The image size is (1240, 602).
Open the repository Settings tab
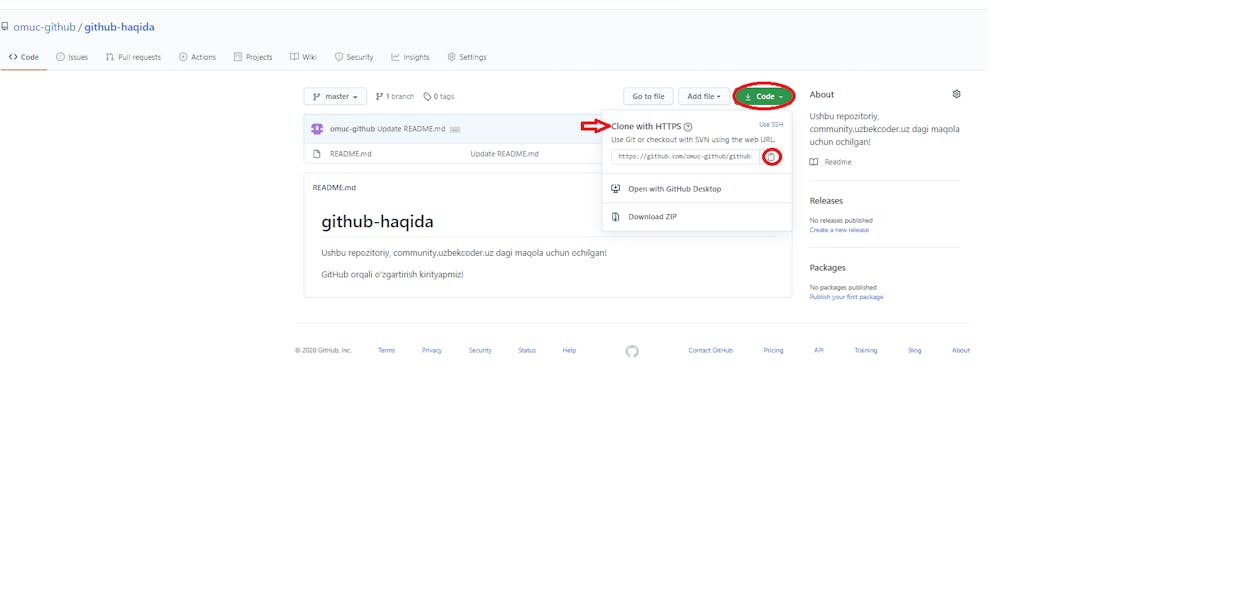tap(467, 57)
